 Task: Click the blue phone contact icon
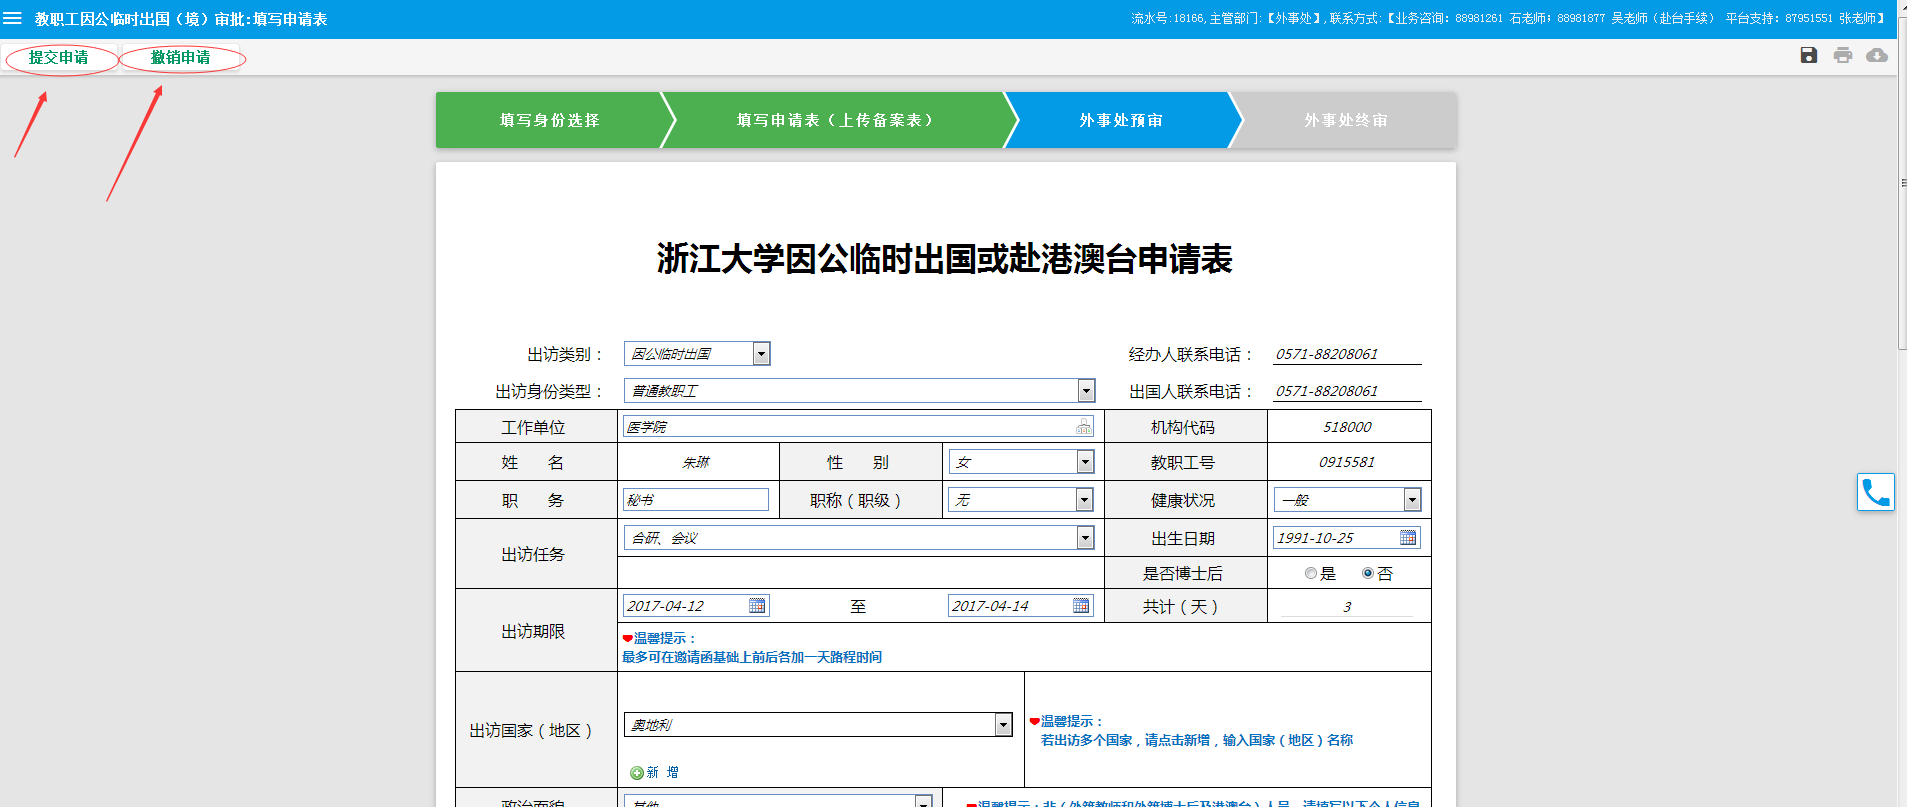pos(1875,492)
